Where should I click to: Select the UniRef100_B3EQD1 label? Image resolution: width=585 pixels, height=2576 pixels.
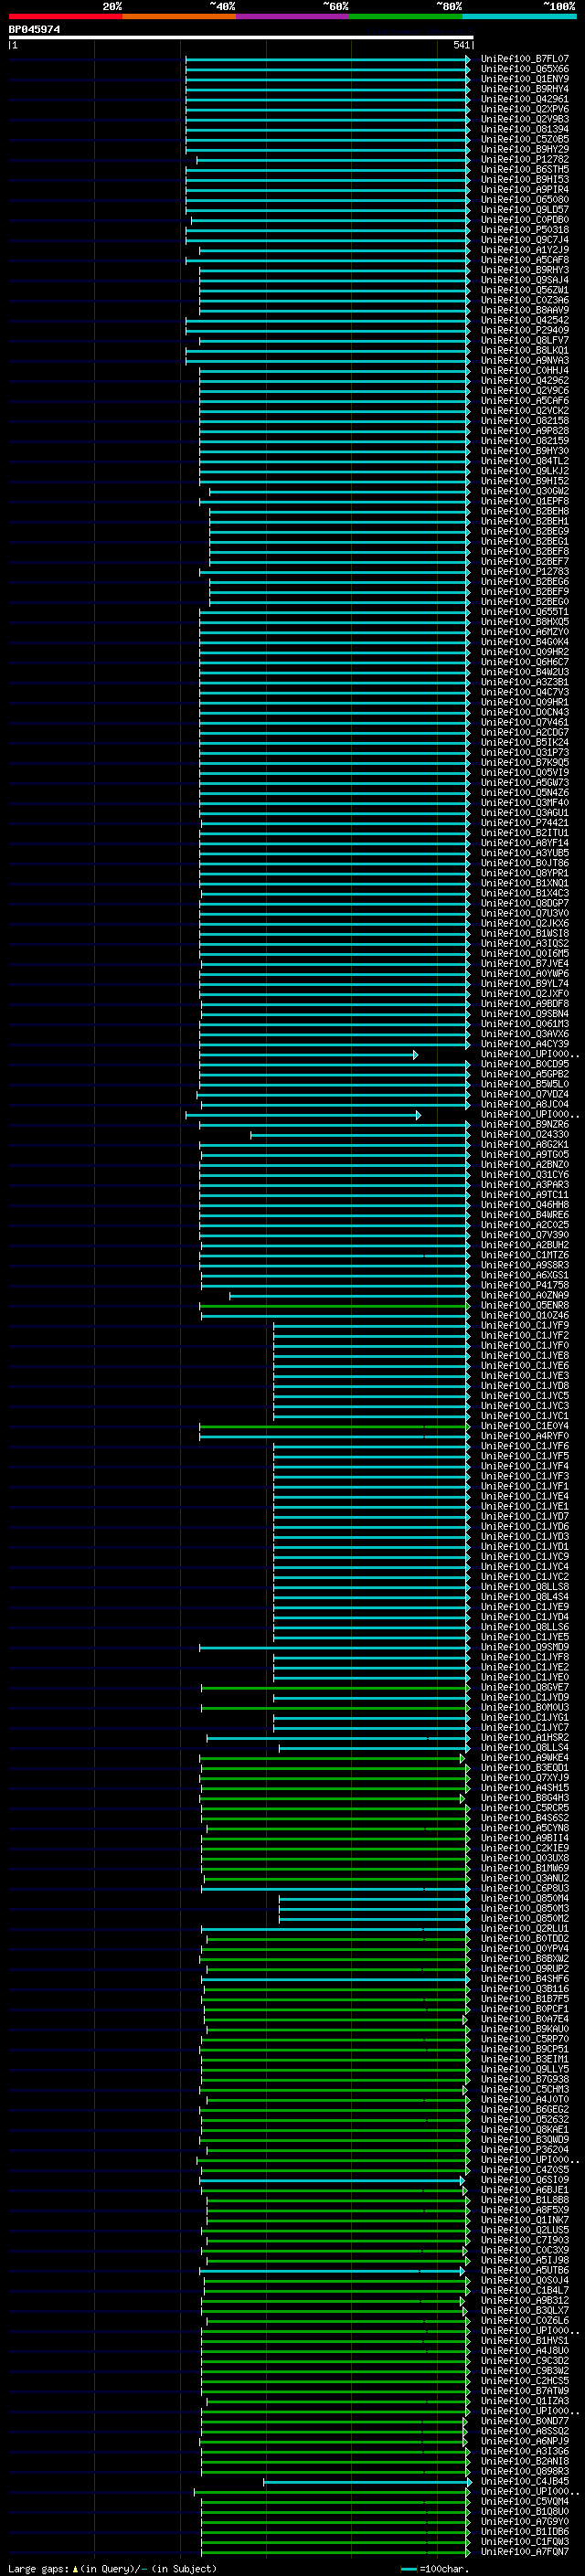(524, 1767)
